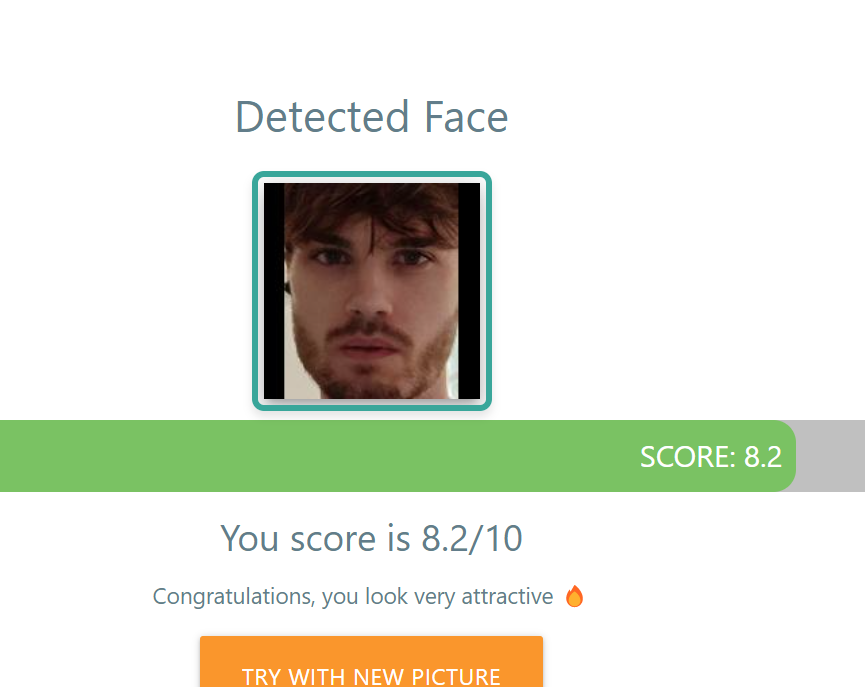This screenshot has height=687, width=865.
Task: Click the word 'Face' in the heading
Action: [466, 117]
